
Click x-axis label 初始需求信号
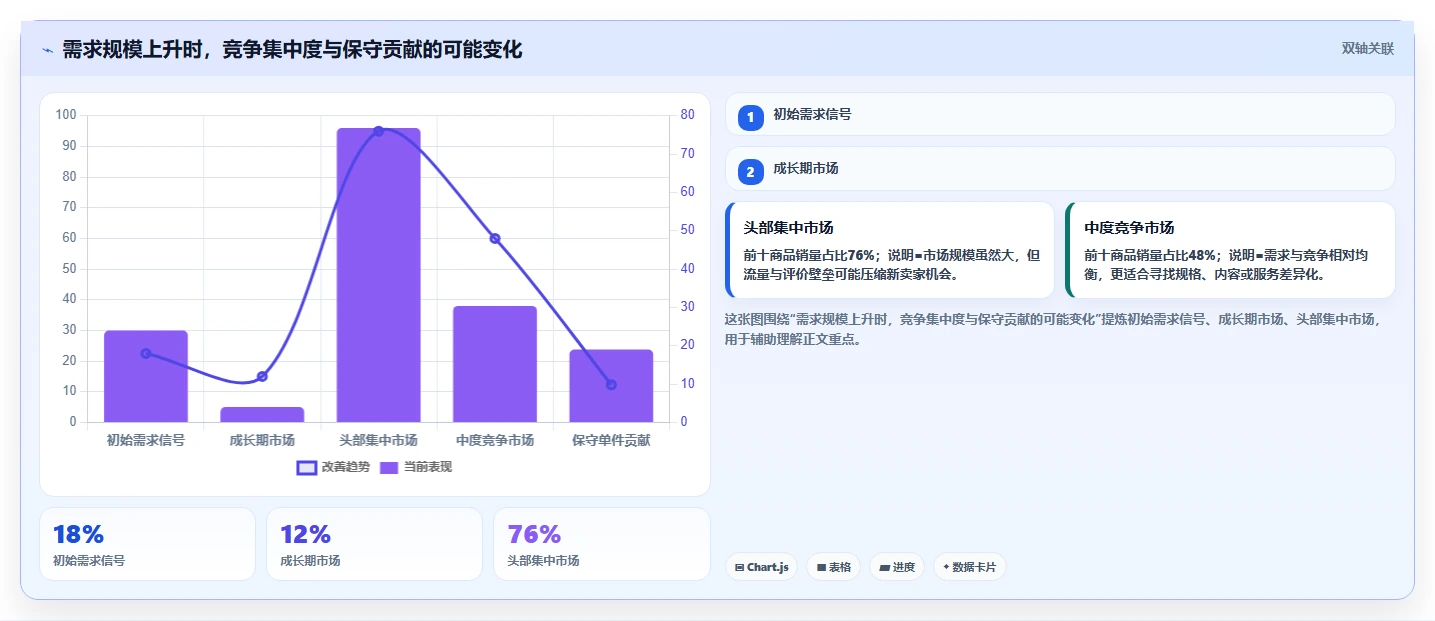tap(145, 440)
